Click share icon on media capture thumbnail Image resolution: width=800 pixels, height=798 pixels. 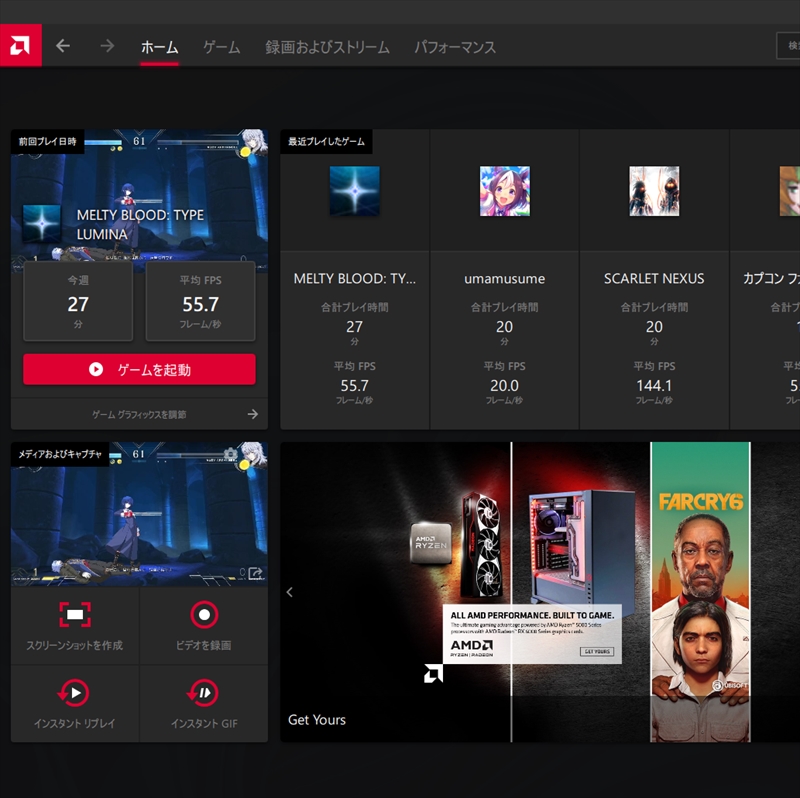click(x=255, y=573)
